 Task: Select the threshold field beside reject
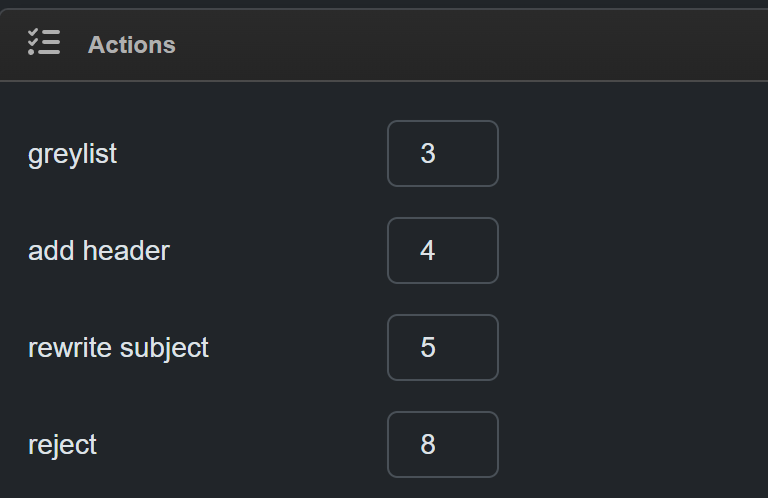point(442,445)
